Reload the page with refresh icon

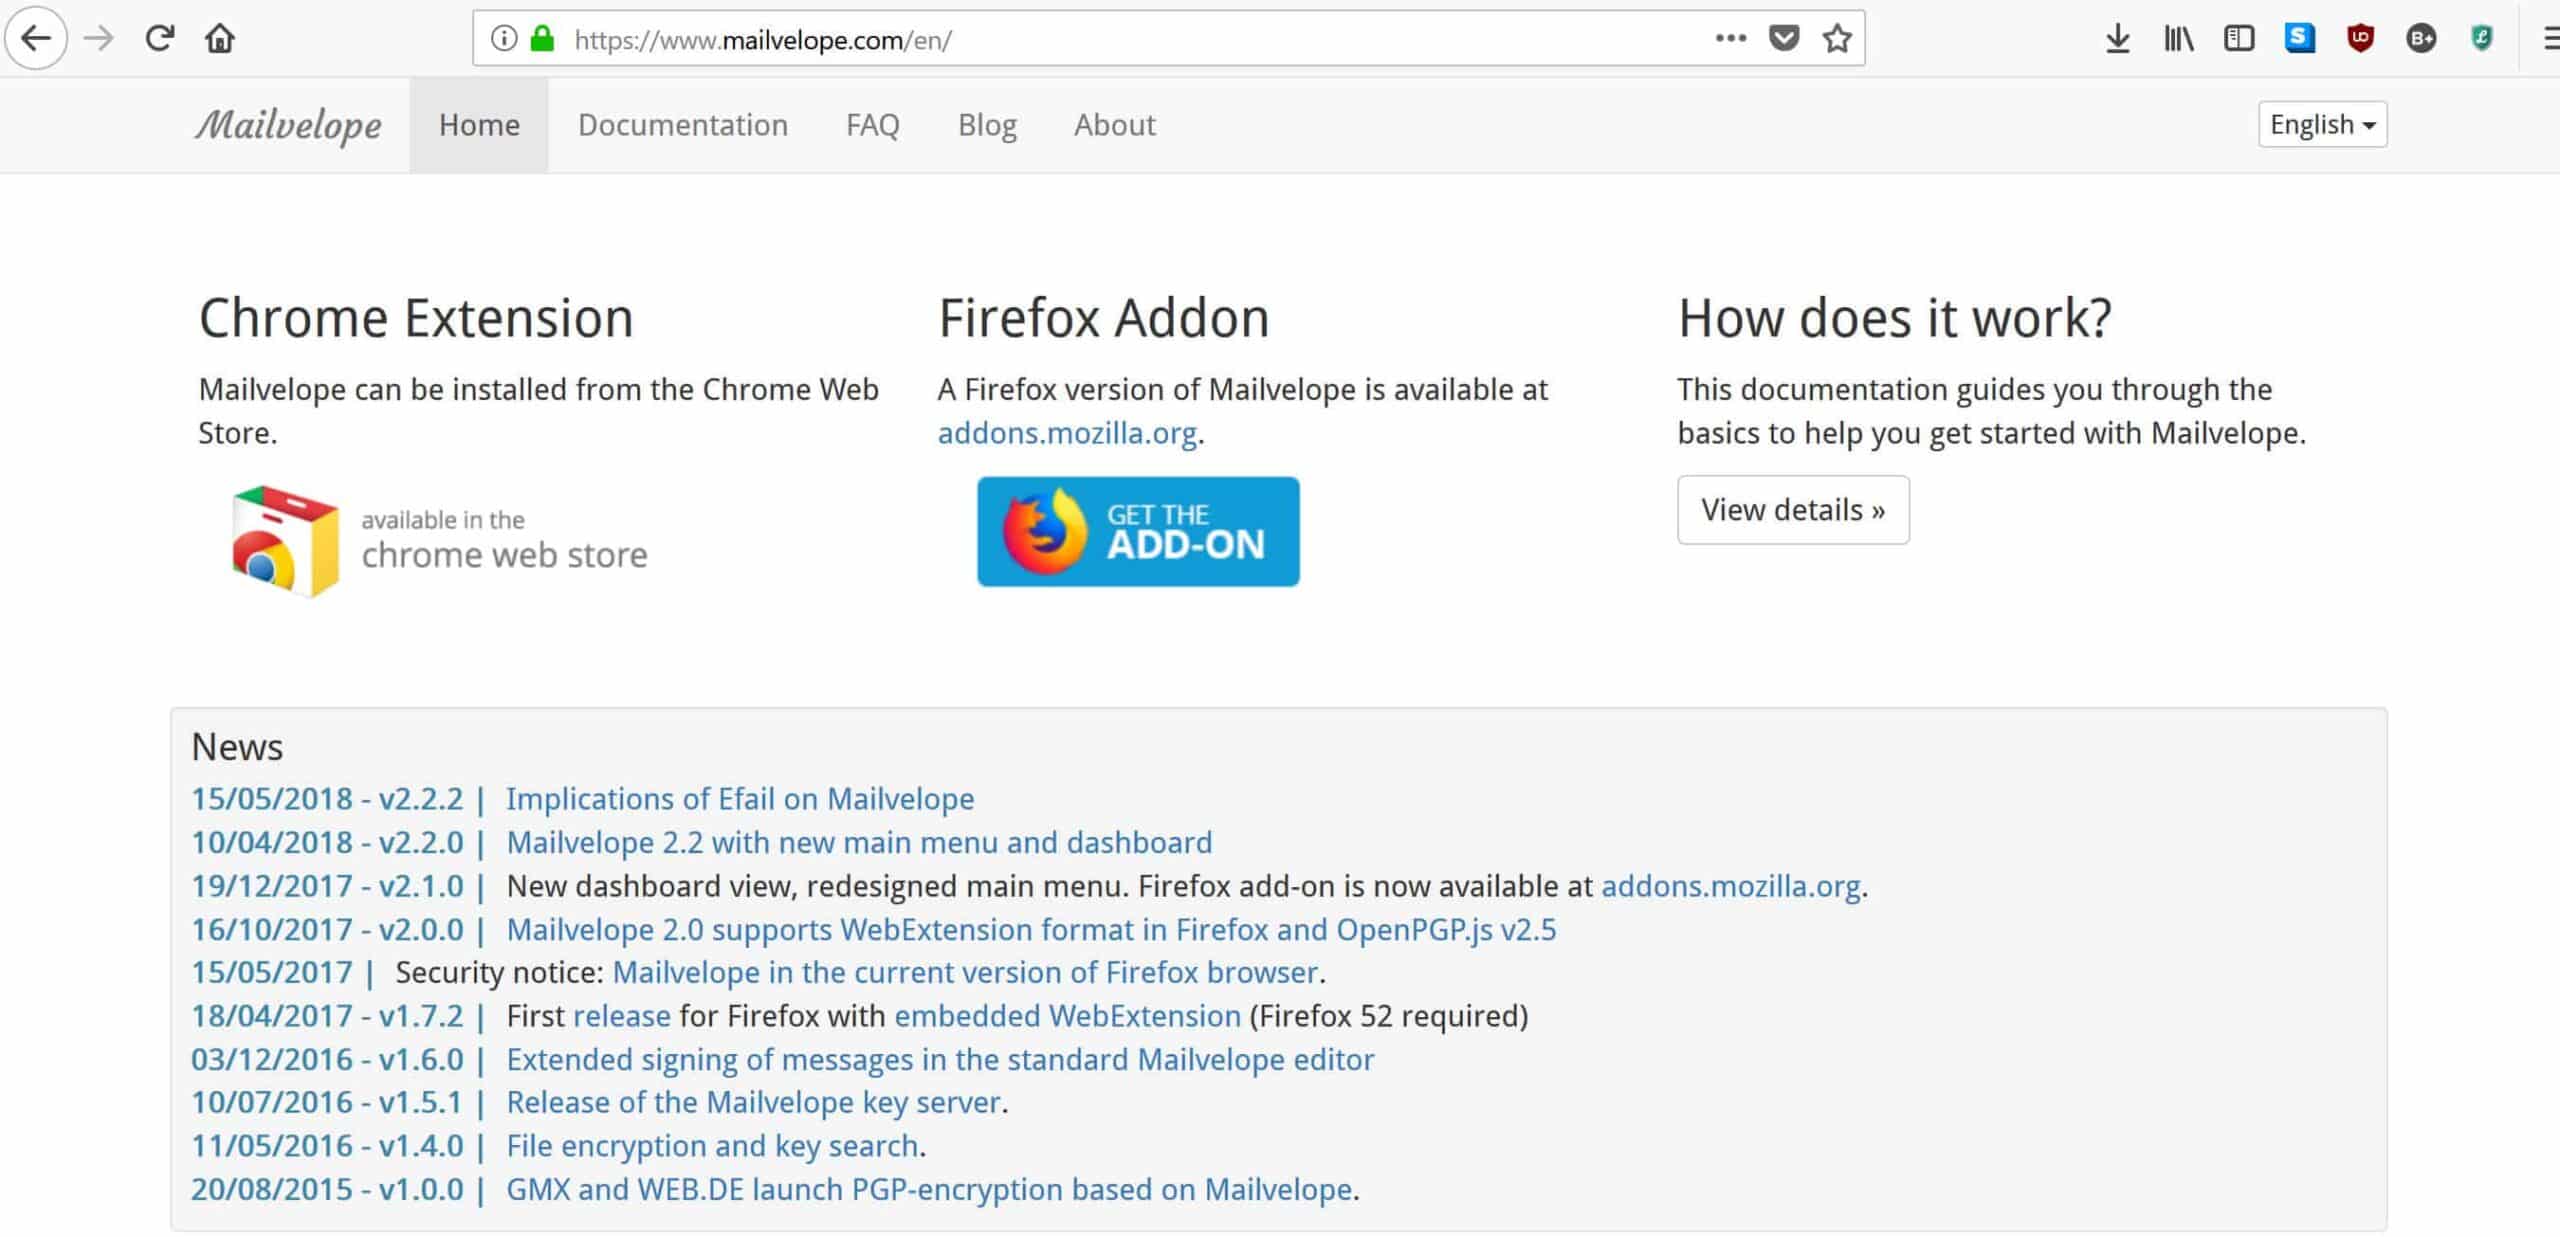[x=160, y=39]
